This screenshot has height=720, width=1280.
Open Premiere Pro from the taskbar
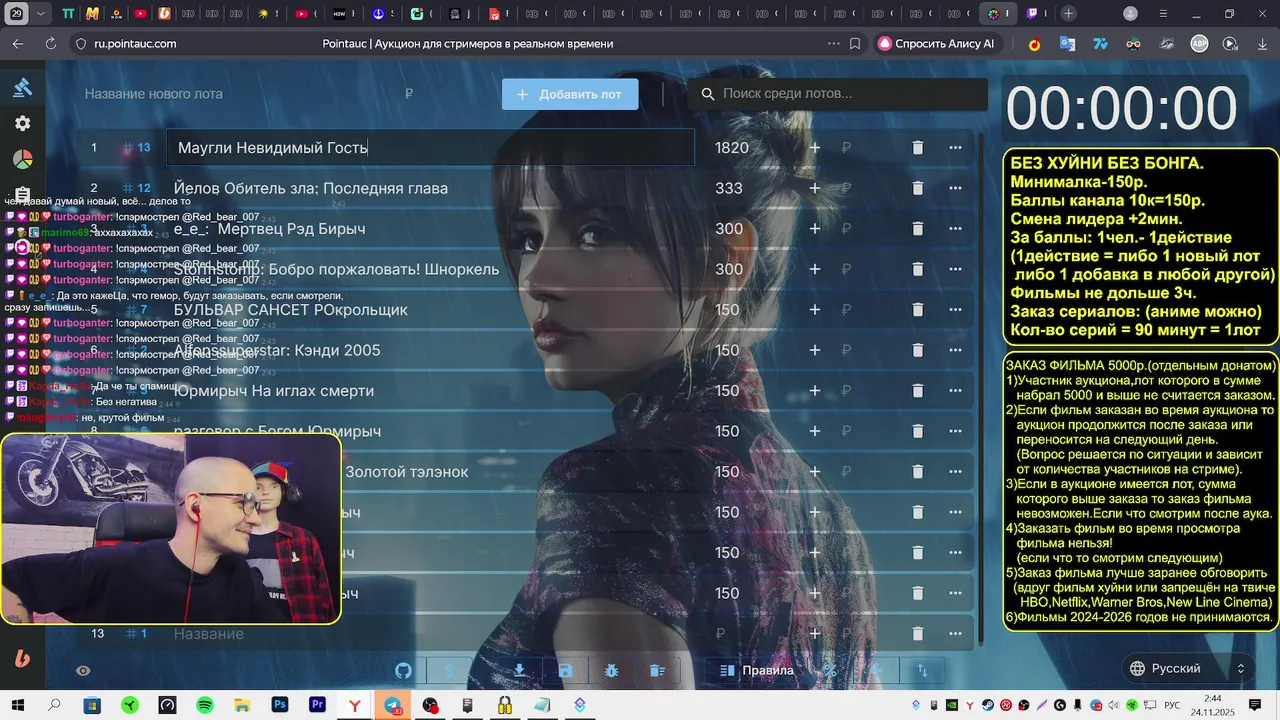[318, 705]
